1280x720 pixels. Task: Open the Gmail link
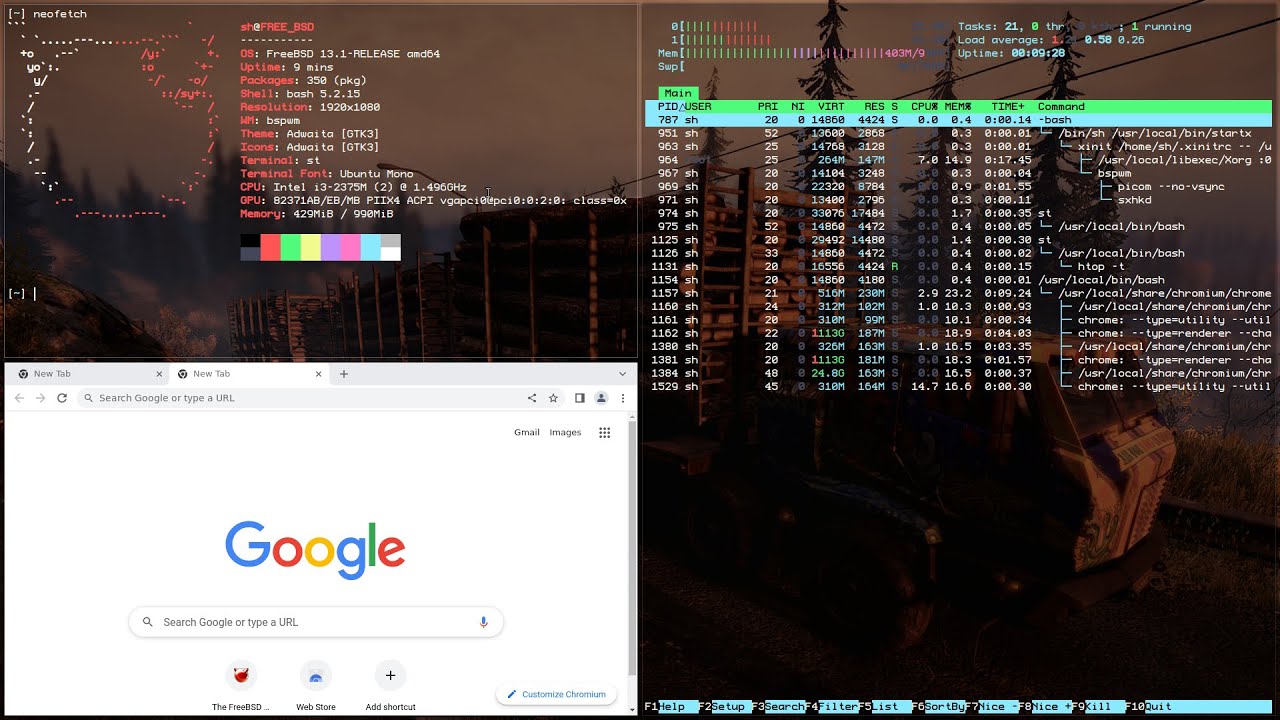click(x=527, y=433)
